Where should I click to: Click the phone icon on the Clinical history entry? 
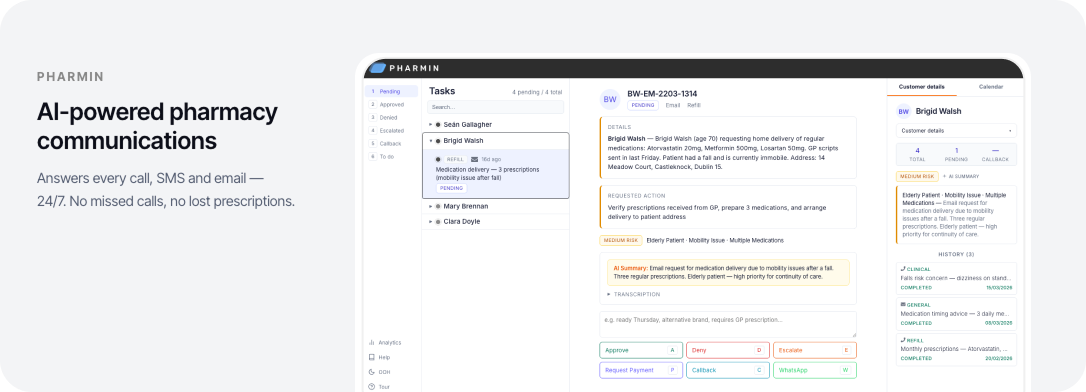click(902, 269)
